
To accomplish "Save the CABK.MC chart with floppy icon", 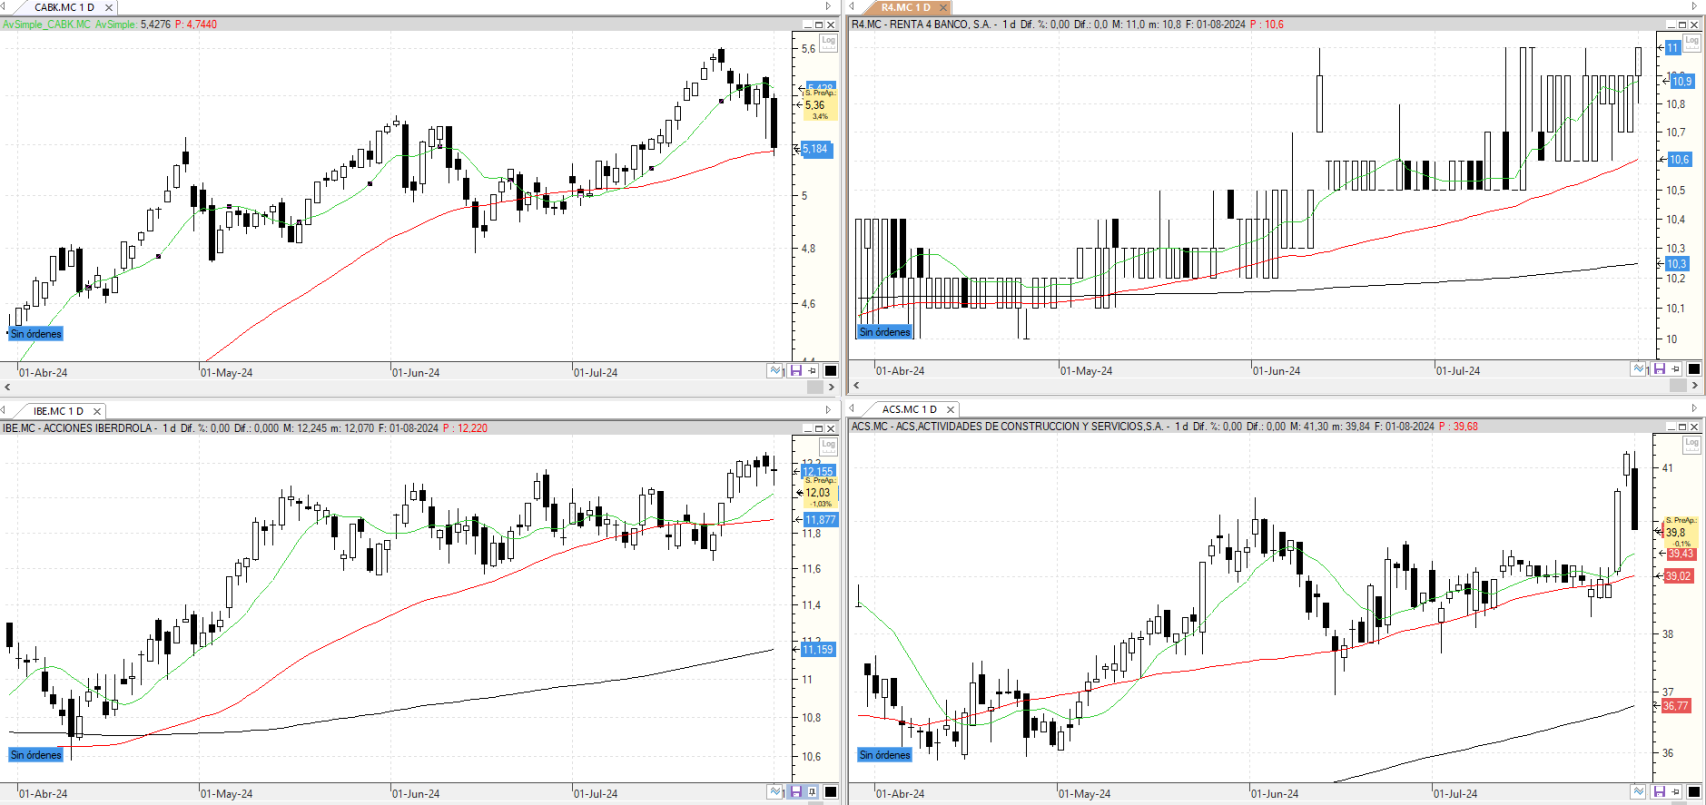I will (x=796, y=370).
